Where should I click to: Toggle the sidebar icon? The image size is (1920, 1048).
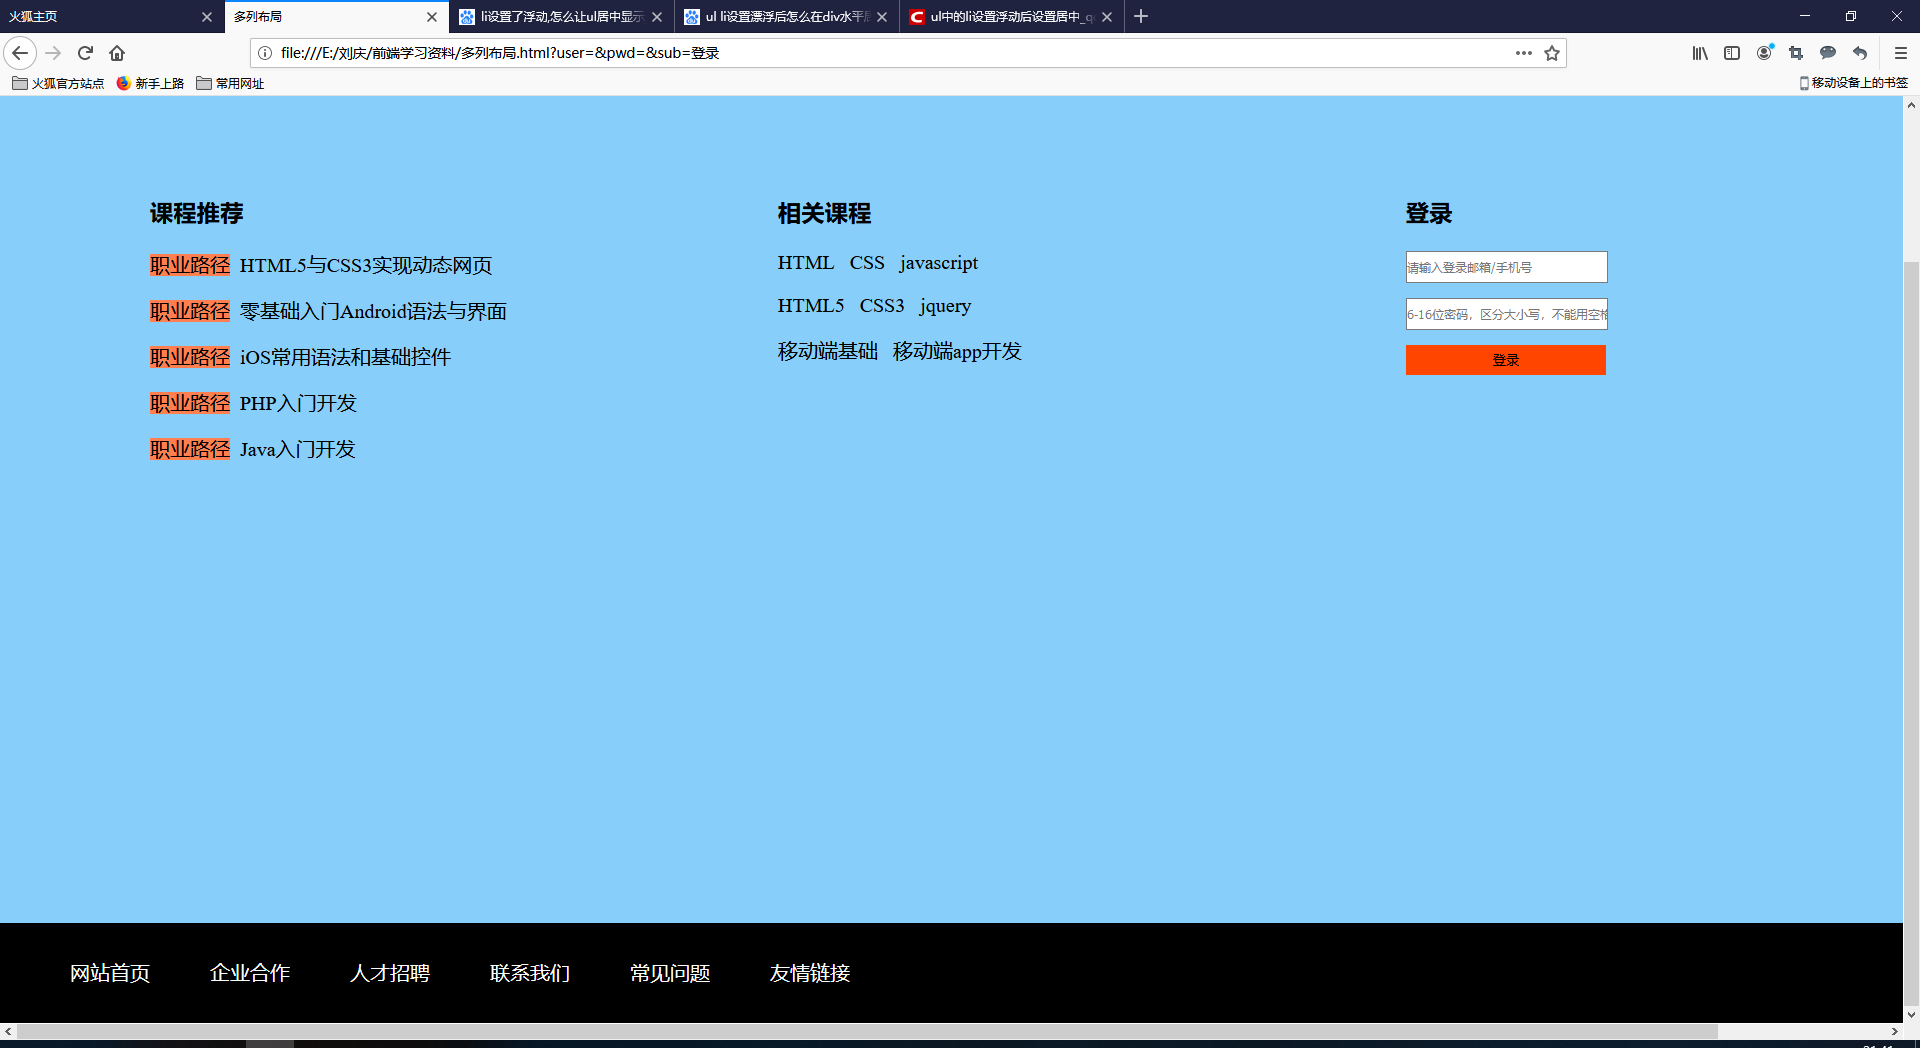click(1731, 53)
